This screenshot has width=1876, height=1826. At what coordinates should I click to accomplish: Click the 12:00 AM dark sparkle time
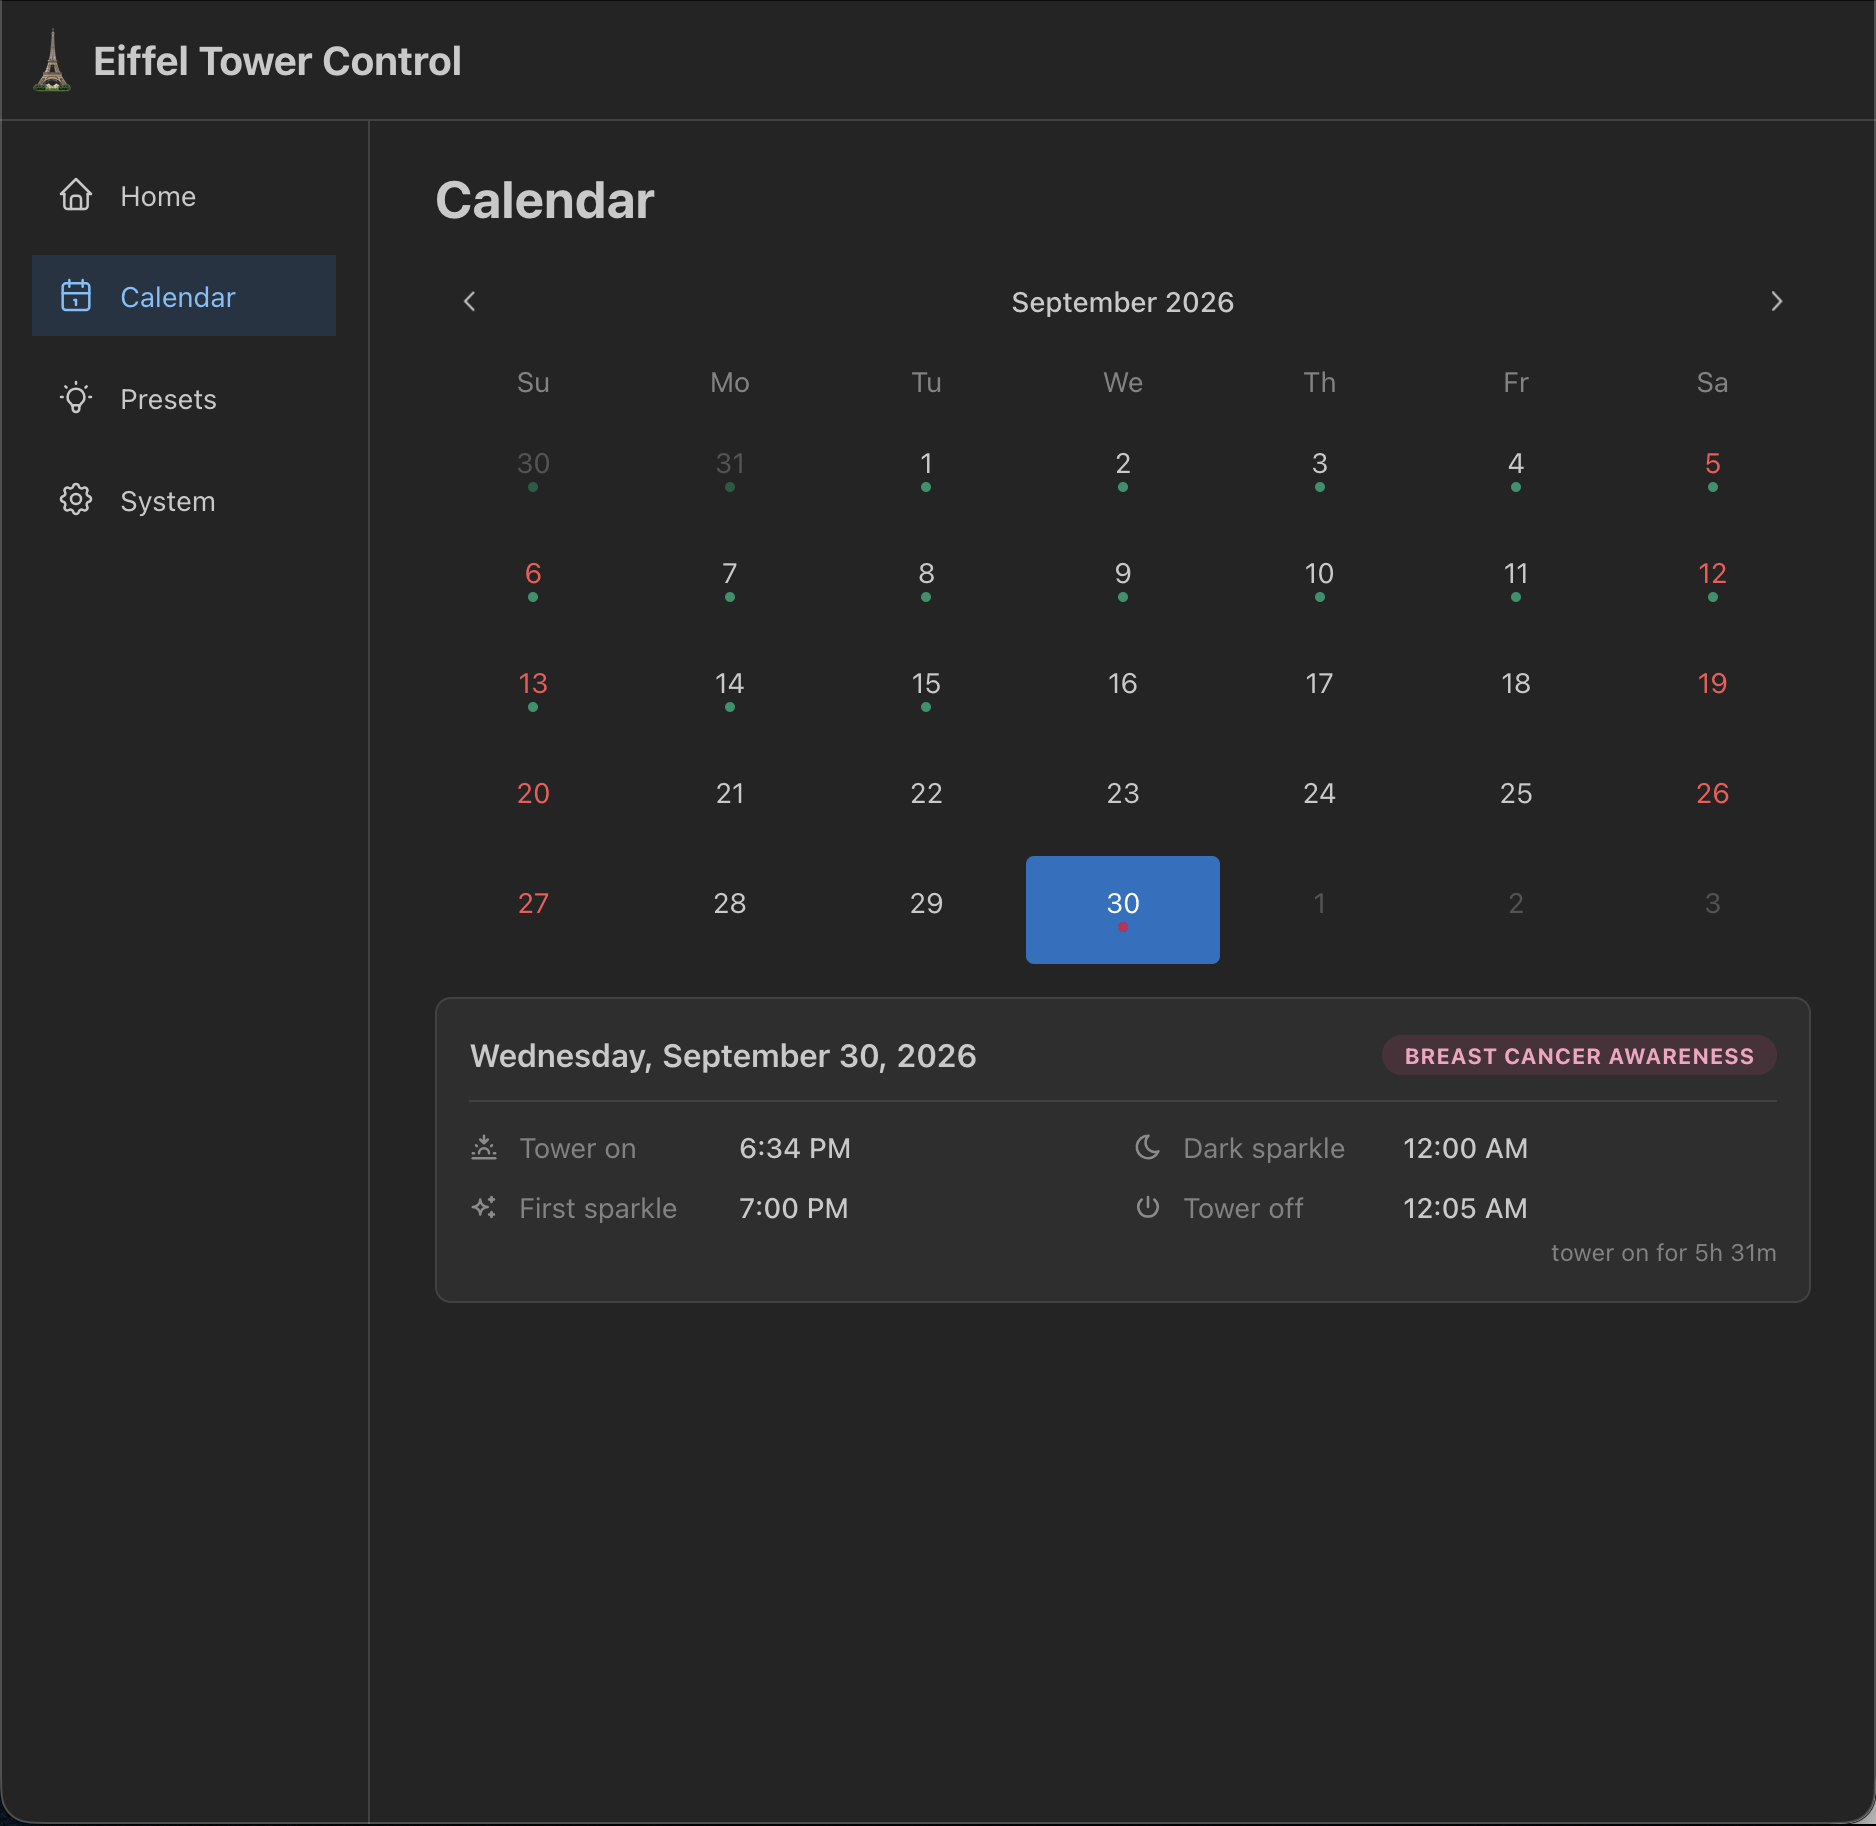[1465, 1148]
